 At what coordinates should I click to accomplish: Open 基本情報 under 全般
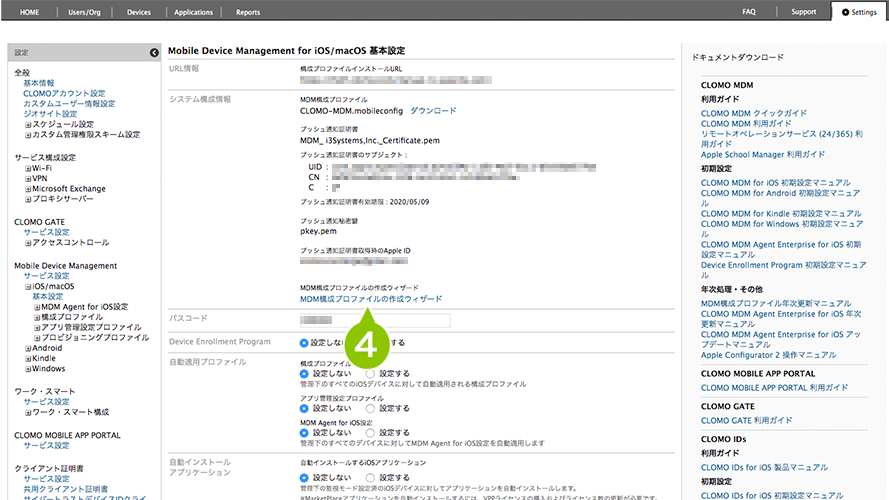(x=39, y=83)
